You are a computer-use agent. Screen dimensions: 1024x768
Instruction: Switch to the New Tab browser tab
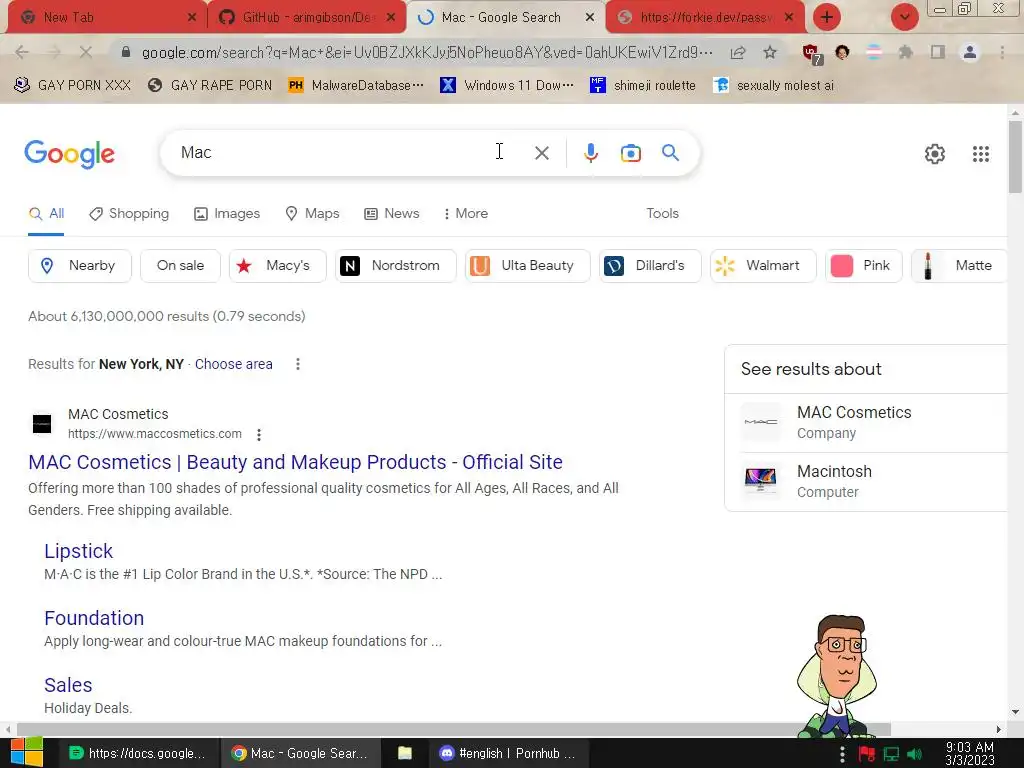coord(107,17)
